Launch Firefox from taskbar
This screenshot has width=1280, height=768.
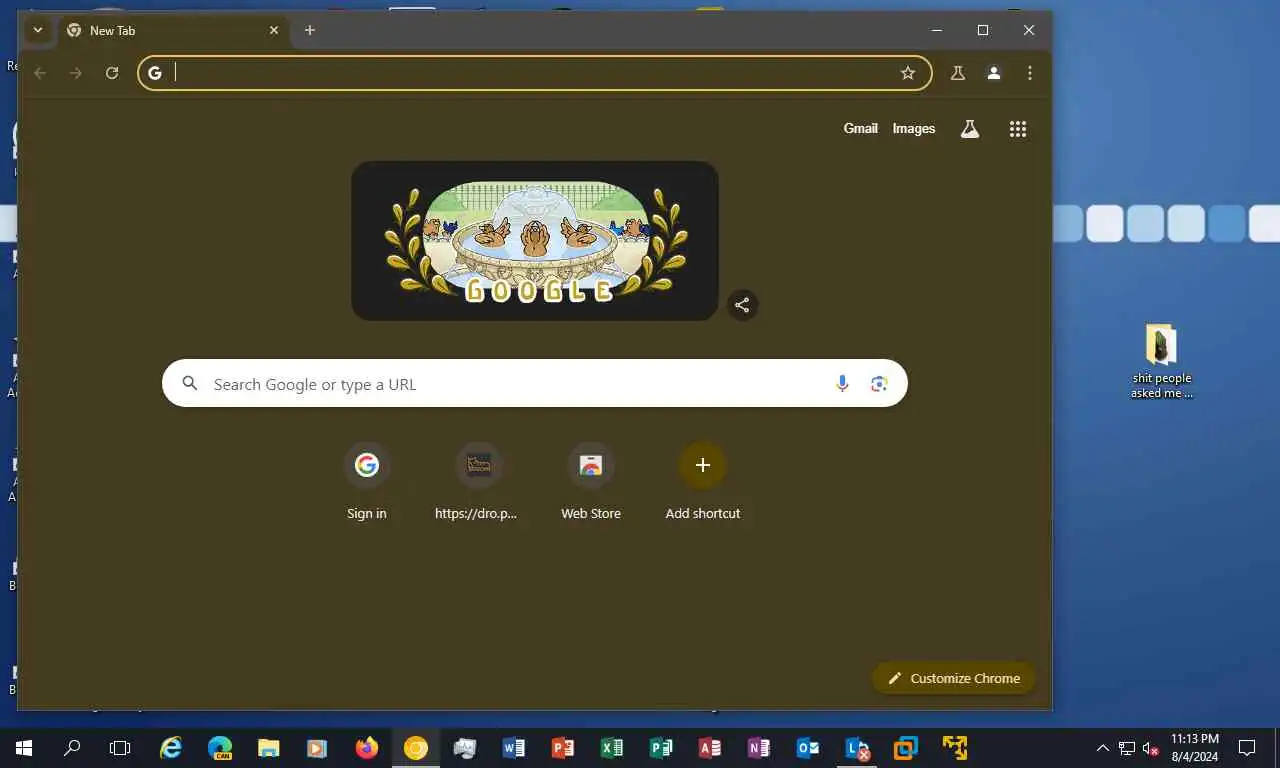click(x=367, y=748)
